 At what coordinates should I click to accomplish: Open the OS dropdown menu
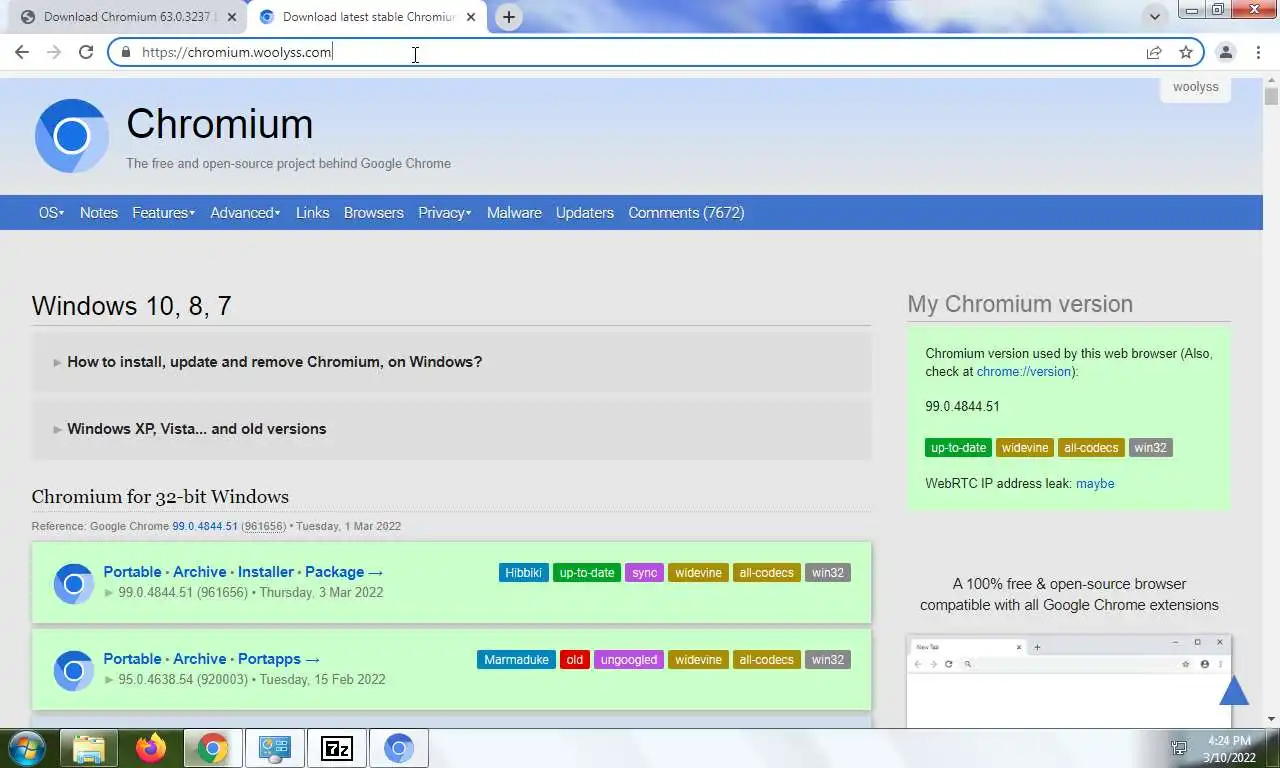51,212
